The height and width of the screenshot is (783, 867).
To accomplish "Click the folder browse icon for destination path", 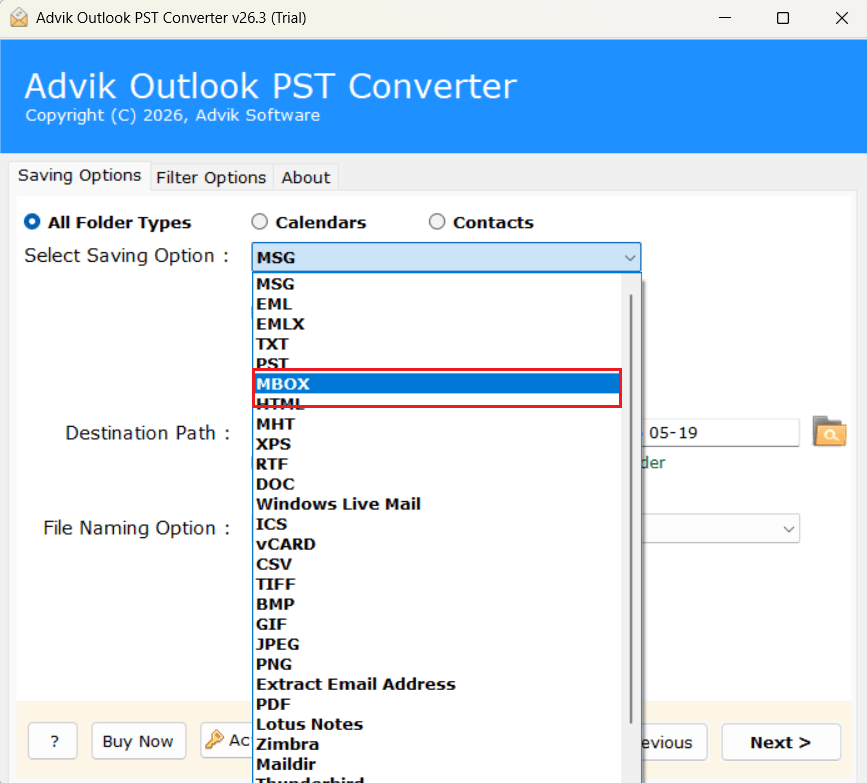I will [x=829, y=432].
